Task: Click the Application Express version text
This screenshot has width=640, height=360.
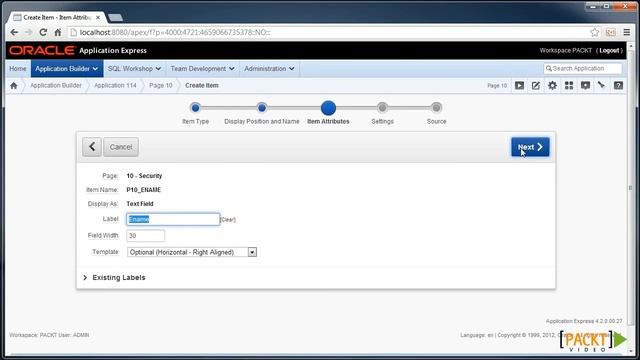Action: 584,321
